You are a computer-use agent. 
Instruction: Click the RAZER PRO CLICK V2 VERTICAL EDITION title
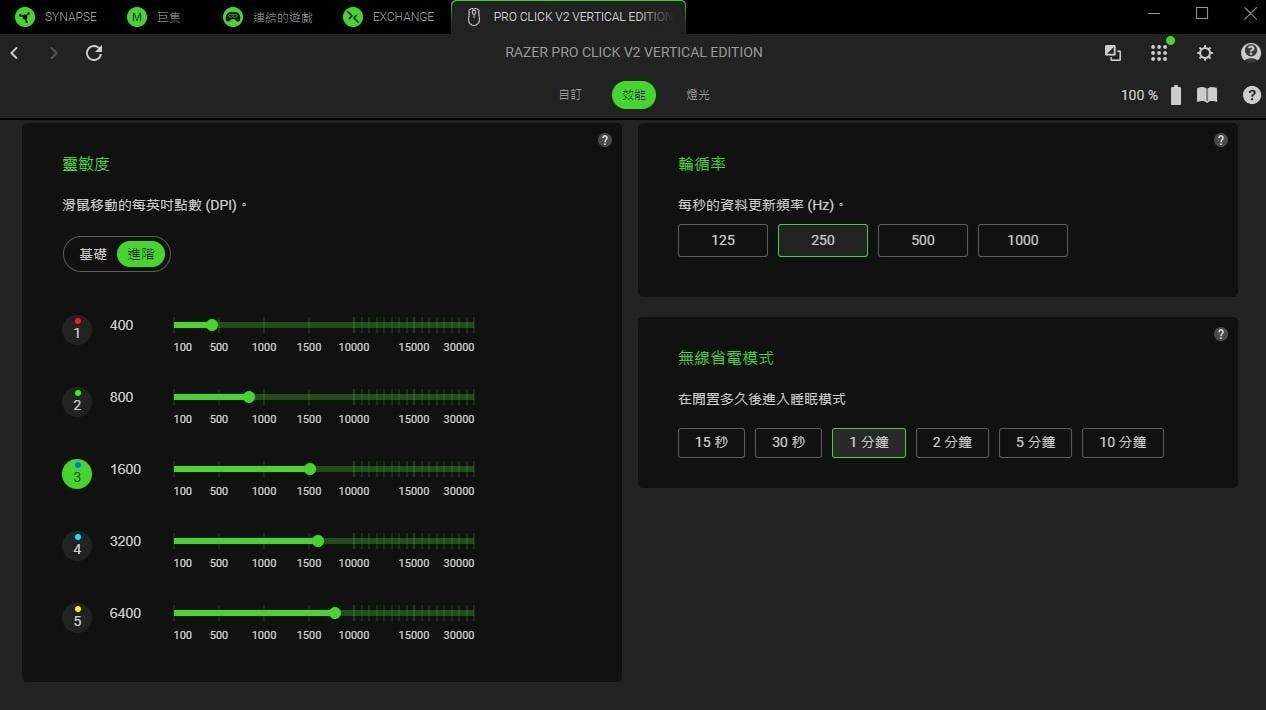point(634,52)
